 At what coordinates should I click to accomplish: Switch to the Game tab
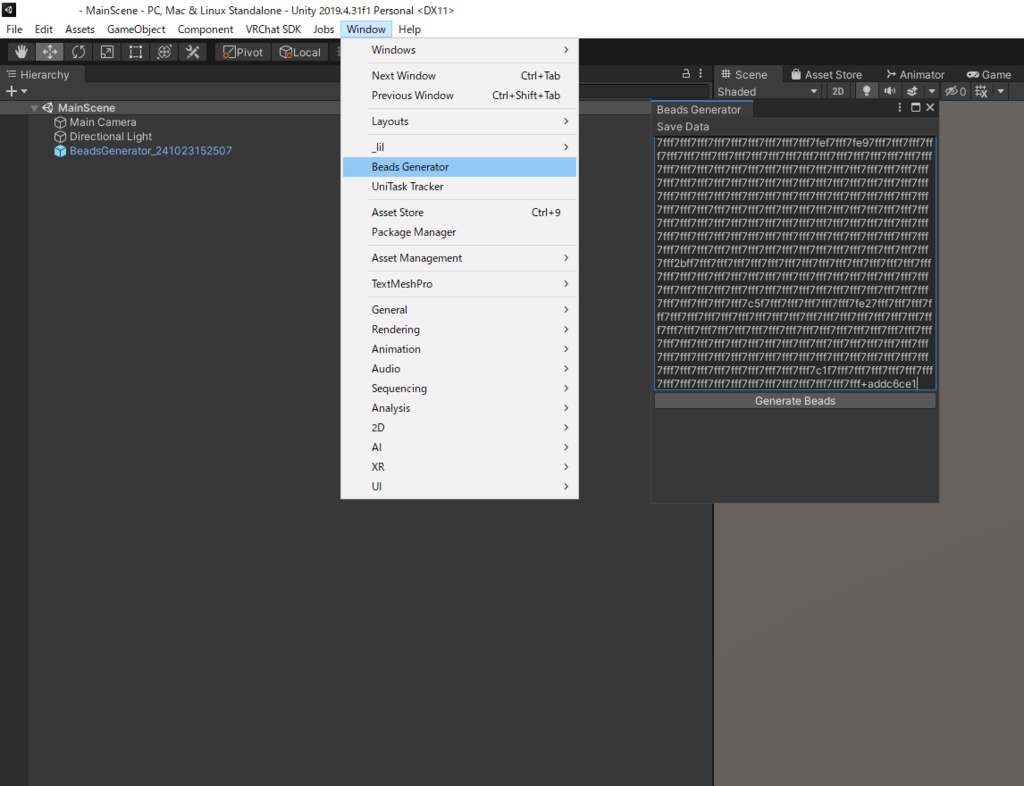[989, 74]
